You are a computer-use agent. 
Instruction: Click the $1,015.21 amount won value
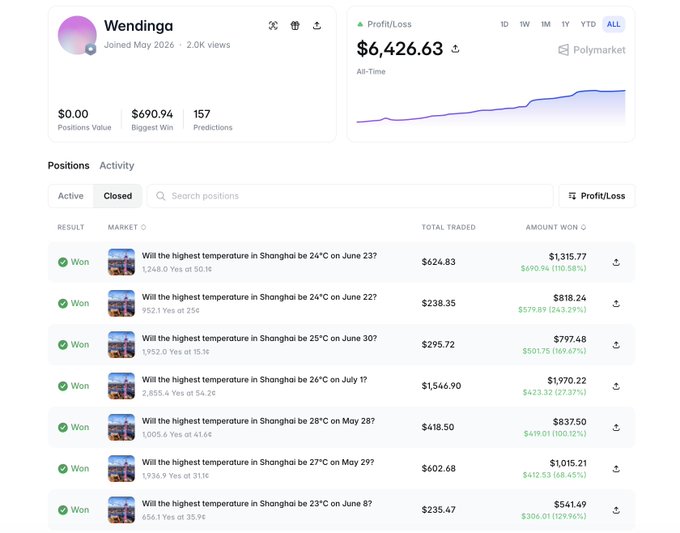568,463
